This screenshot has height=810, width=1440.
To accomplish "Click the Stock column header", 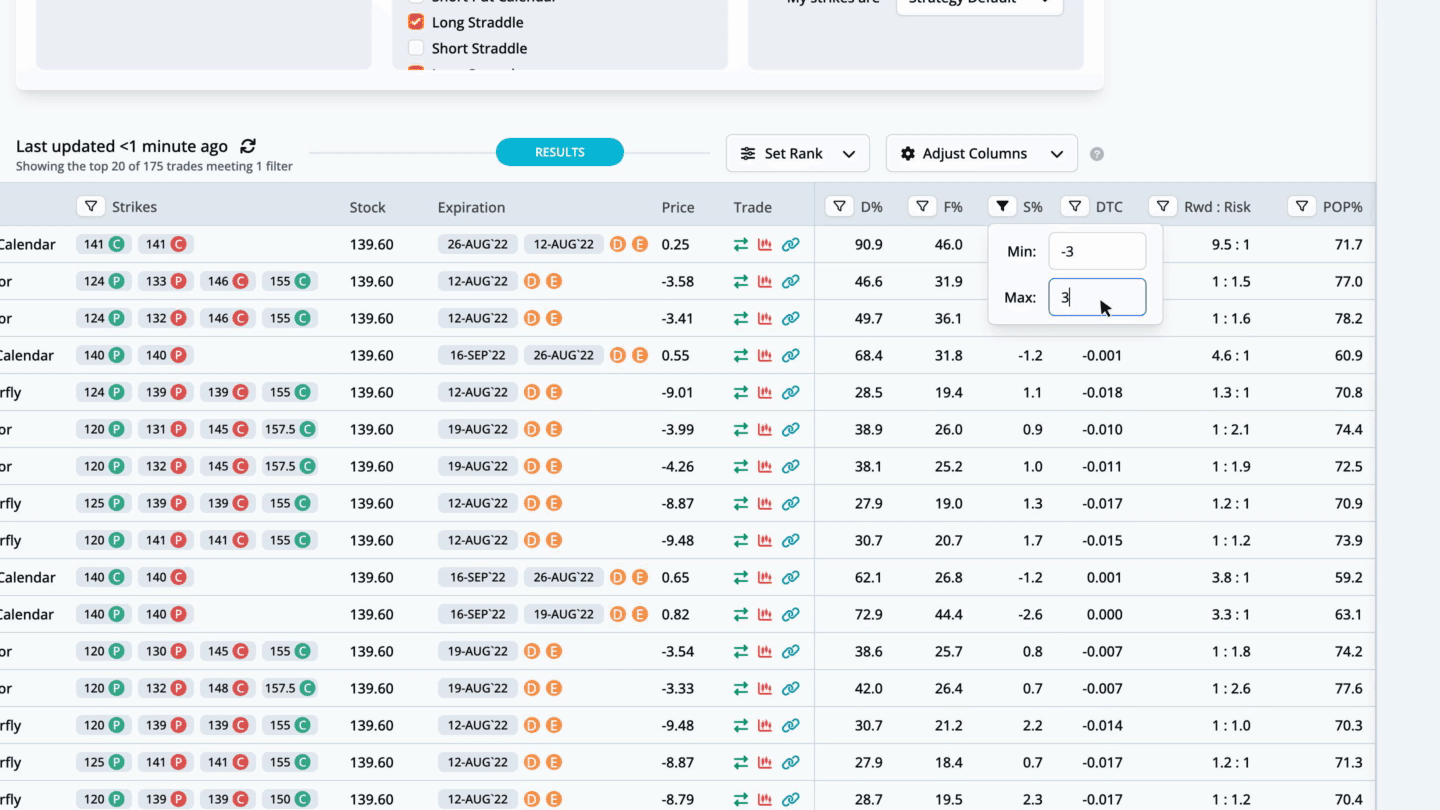I will point(367,207).
